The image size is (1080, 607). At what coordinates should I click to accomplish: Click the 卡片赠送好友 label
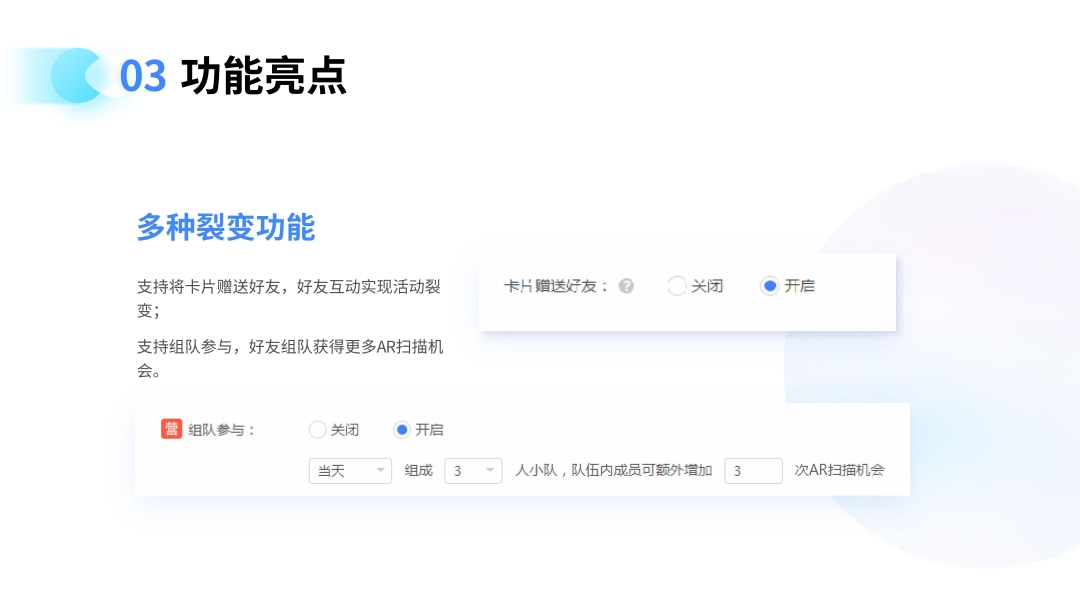[556, 286]
